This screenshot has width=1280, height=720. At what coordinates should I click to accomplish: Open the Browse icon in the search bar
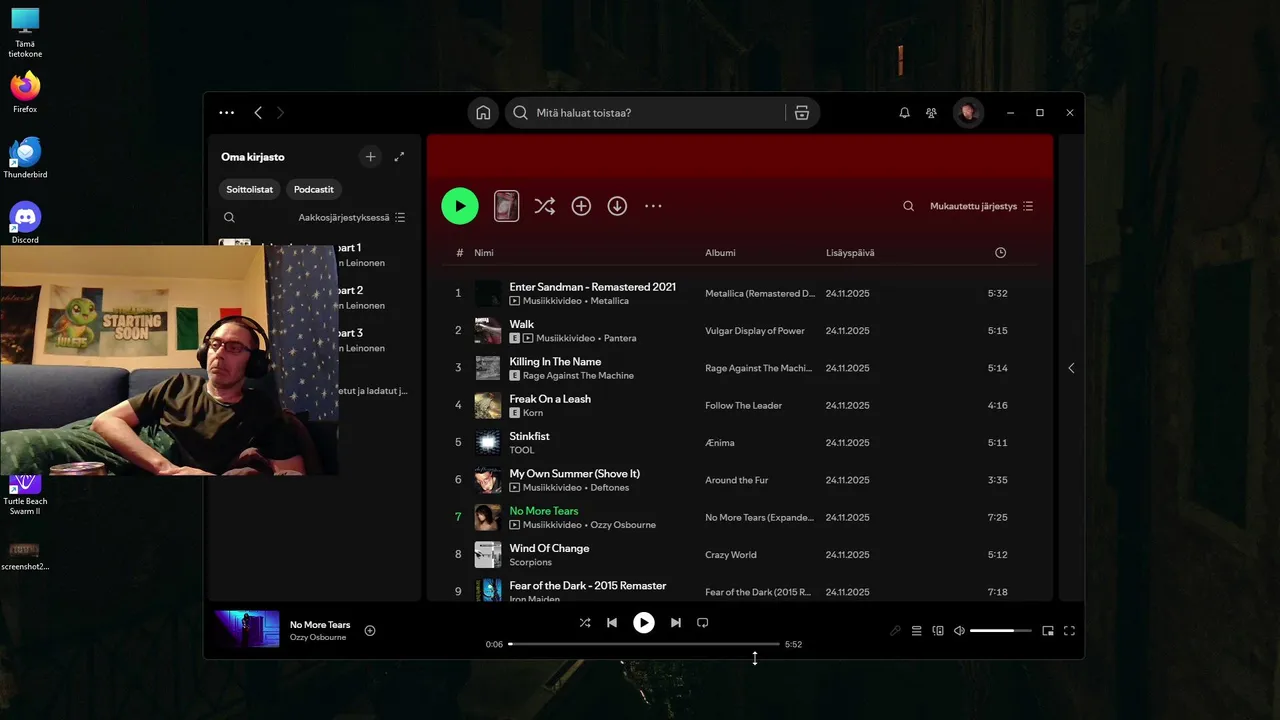[801, 113]
